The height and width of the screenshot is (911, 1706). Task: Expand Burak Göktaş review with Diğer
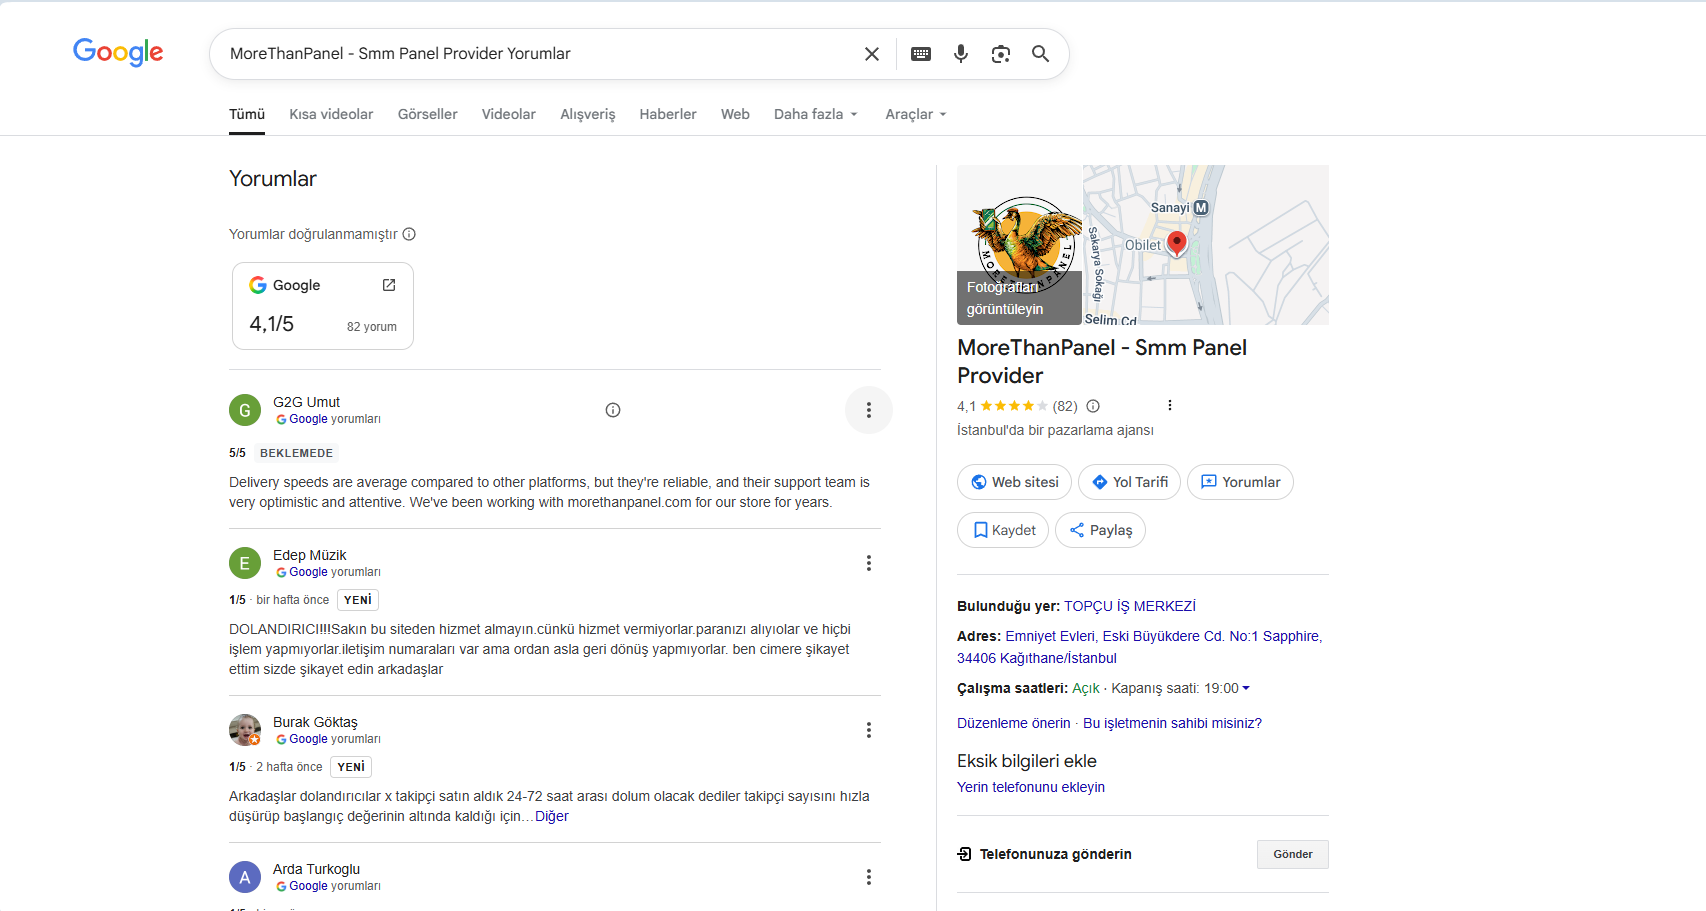pos(552,816)
